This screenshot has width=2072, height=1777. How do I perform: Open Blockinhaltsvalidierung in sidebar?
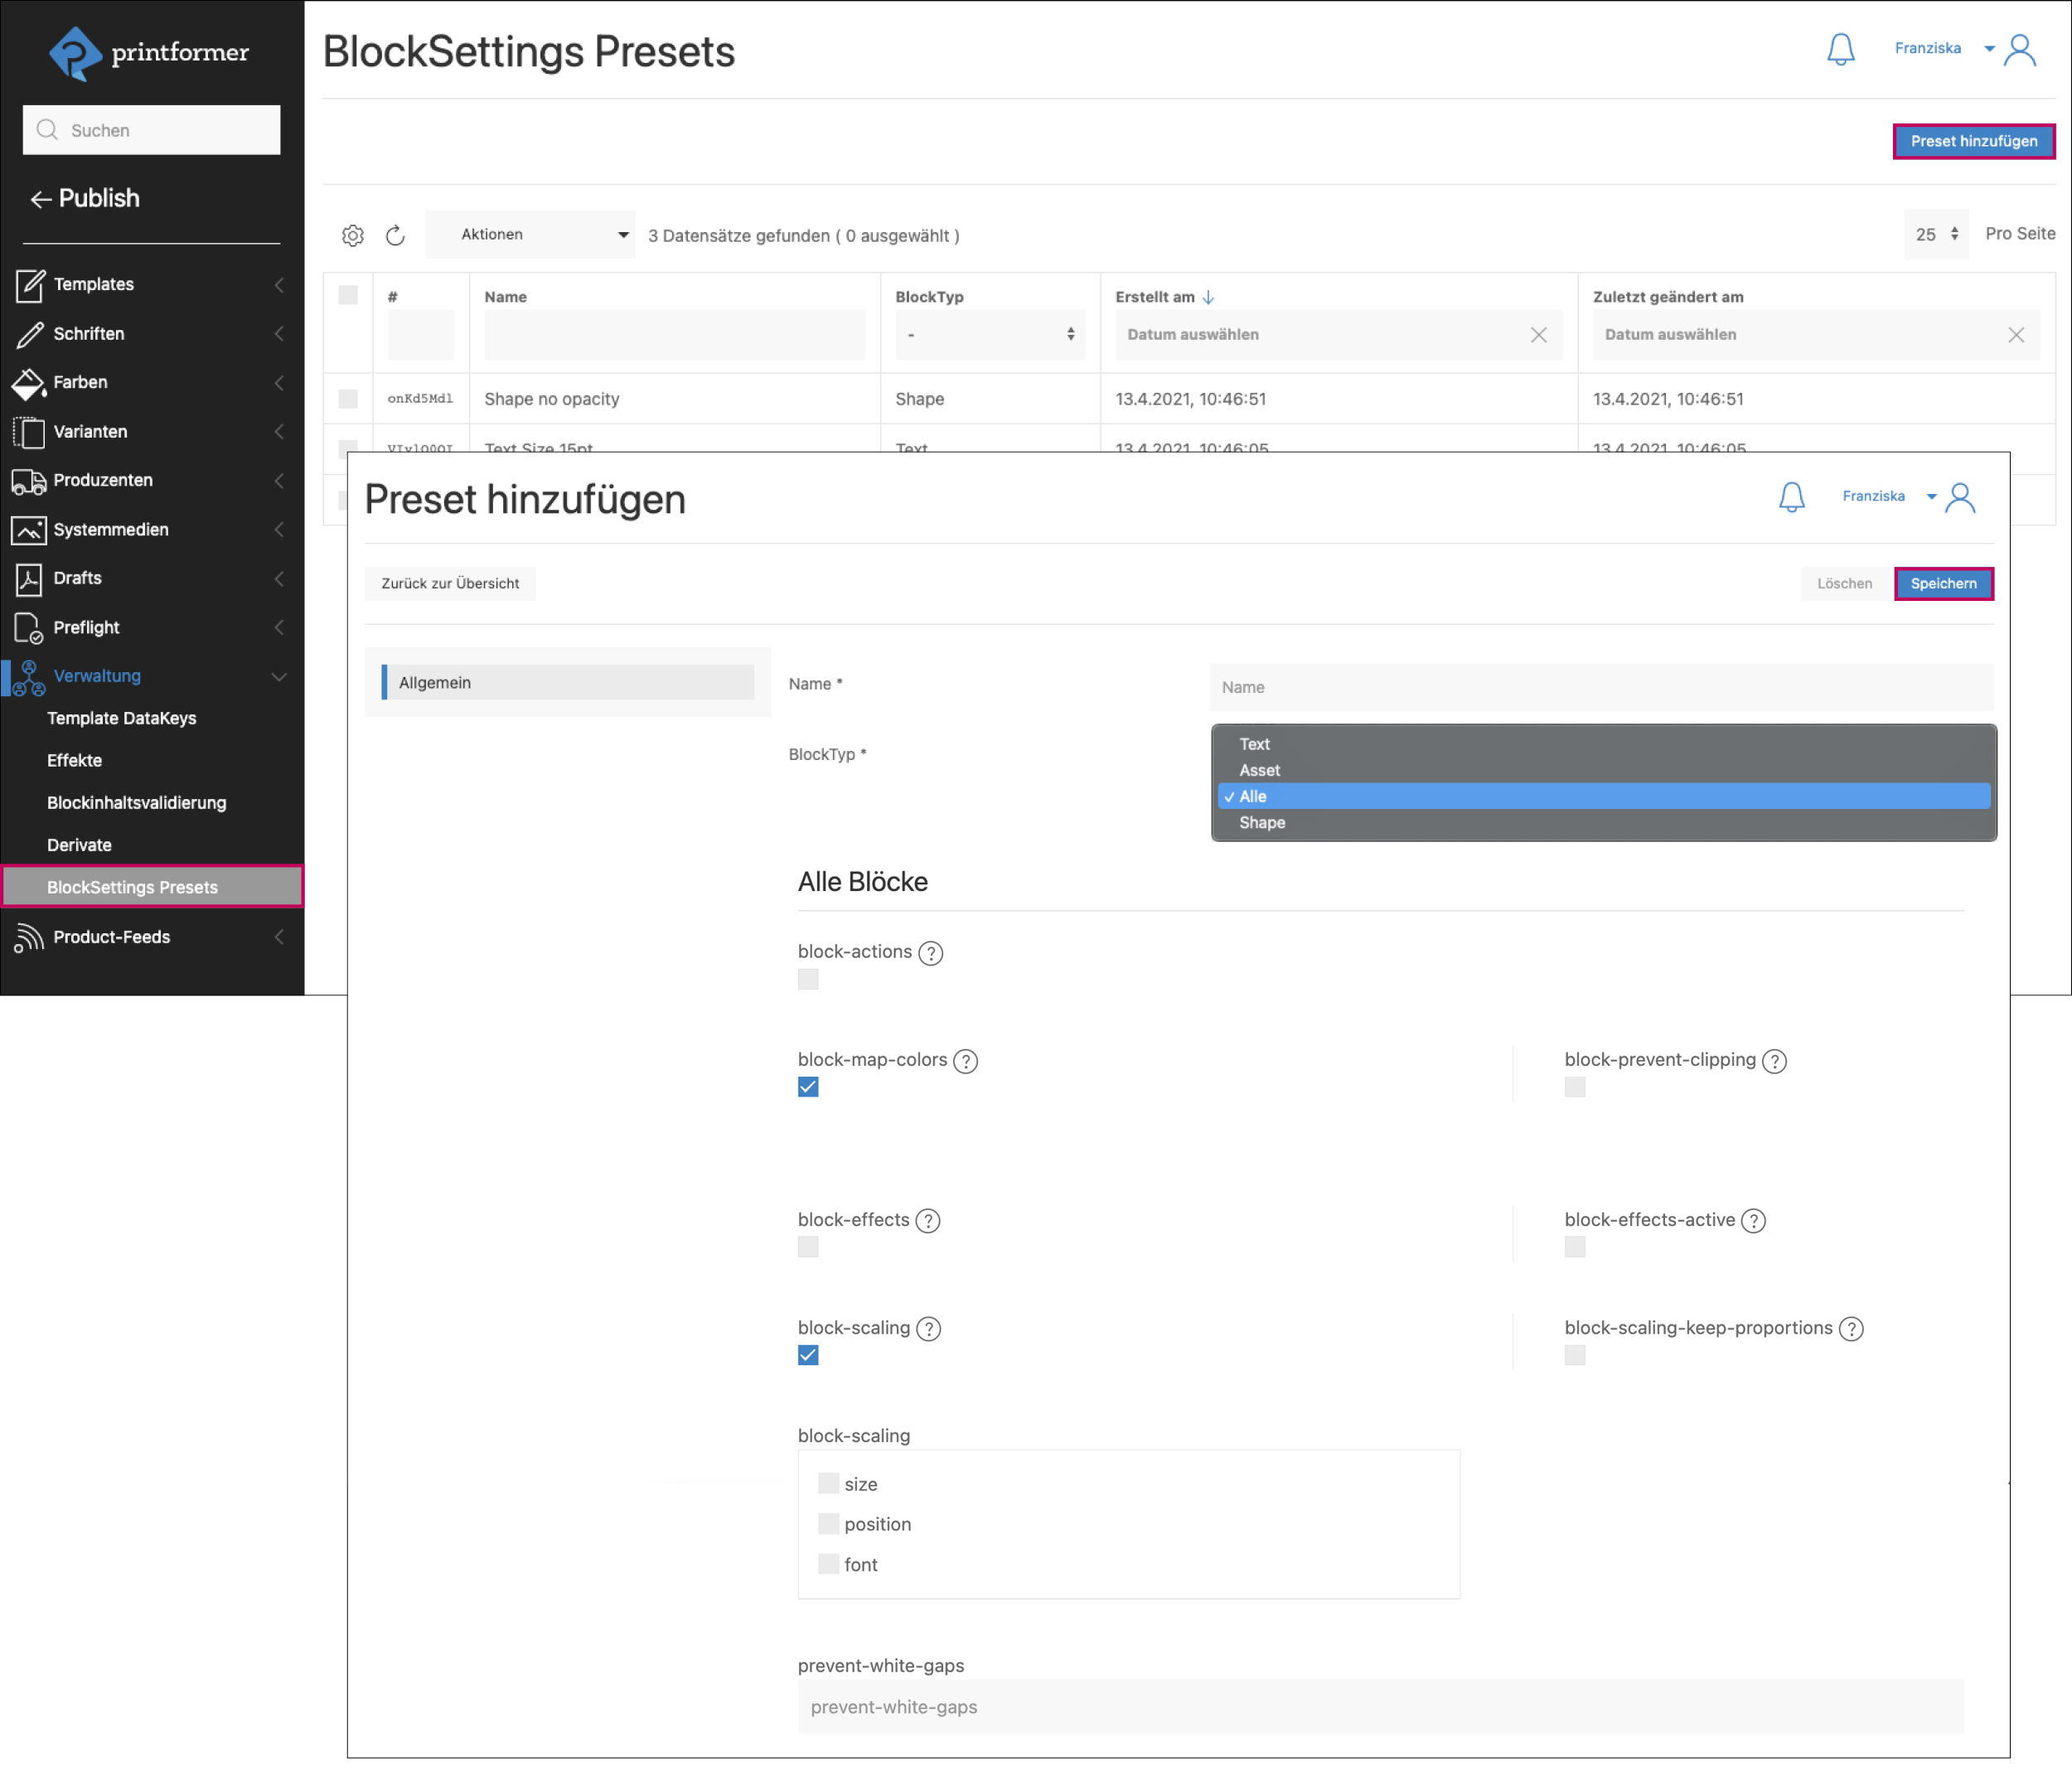[137, 803]
